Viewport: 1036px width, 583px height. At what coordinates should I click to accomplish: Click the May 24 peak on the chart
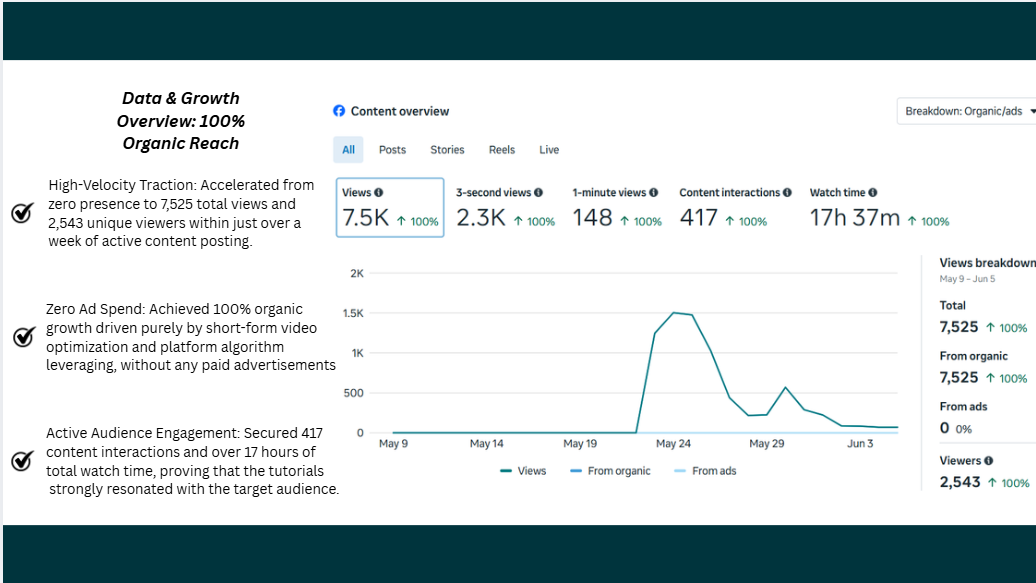pos(673,313)
